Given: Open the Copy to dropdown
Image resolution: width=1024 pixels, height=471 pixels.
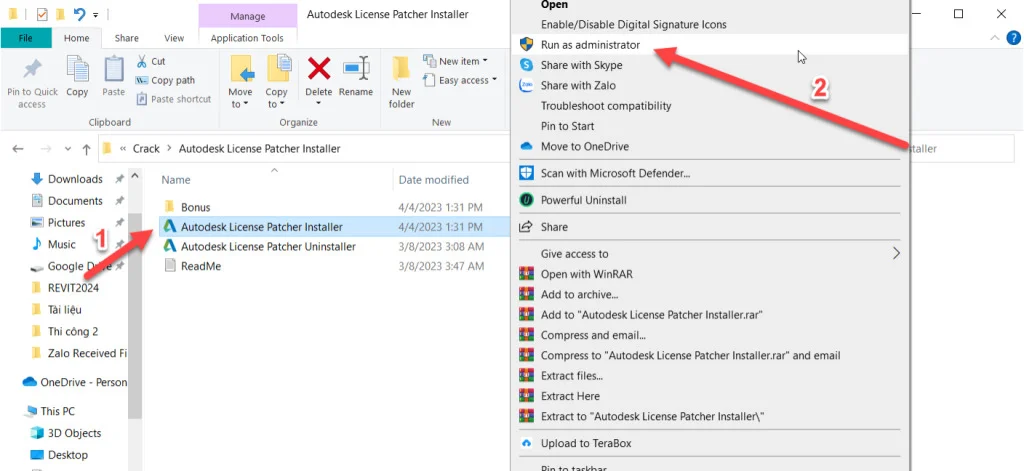Looking at the screenshot, I should [x=276, y=98].
